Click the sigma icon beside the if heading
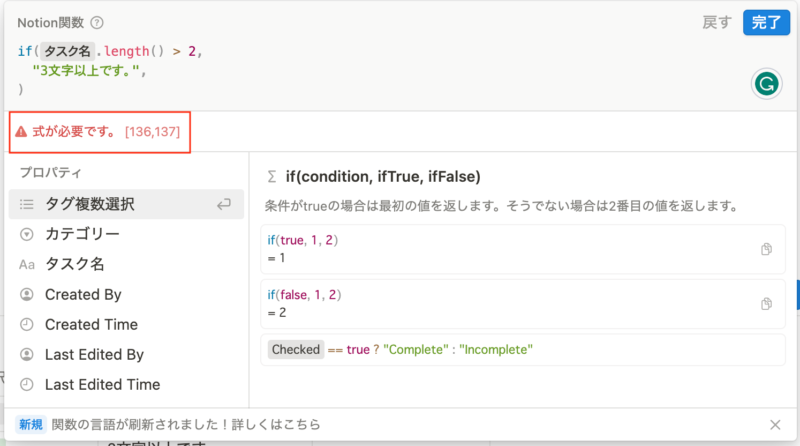This screenshot has height=446, width=800. 271,177
